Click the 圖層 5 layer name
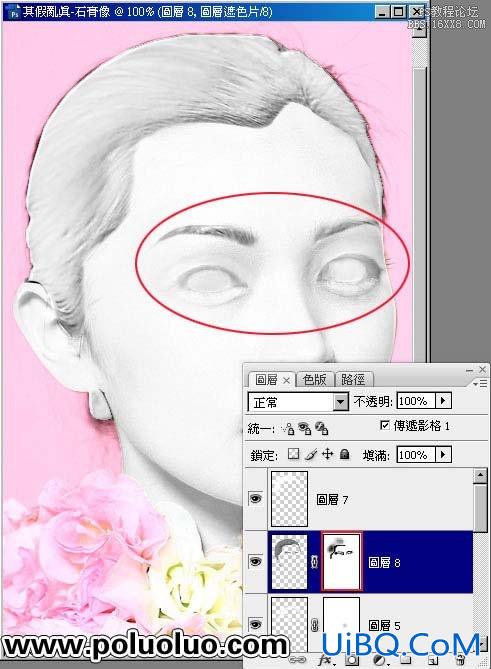This screenshot has height=669, width=491. pyautogui.click(x=384, y=625)
